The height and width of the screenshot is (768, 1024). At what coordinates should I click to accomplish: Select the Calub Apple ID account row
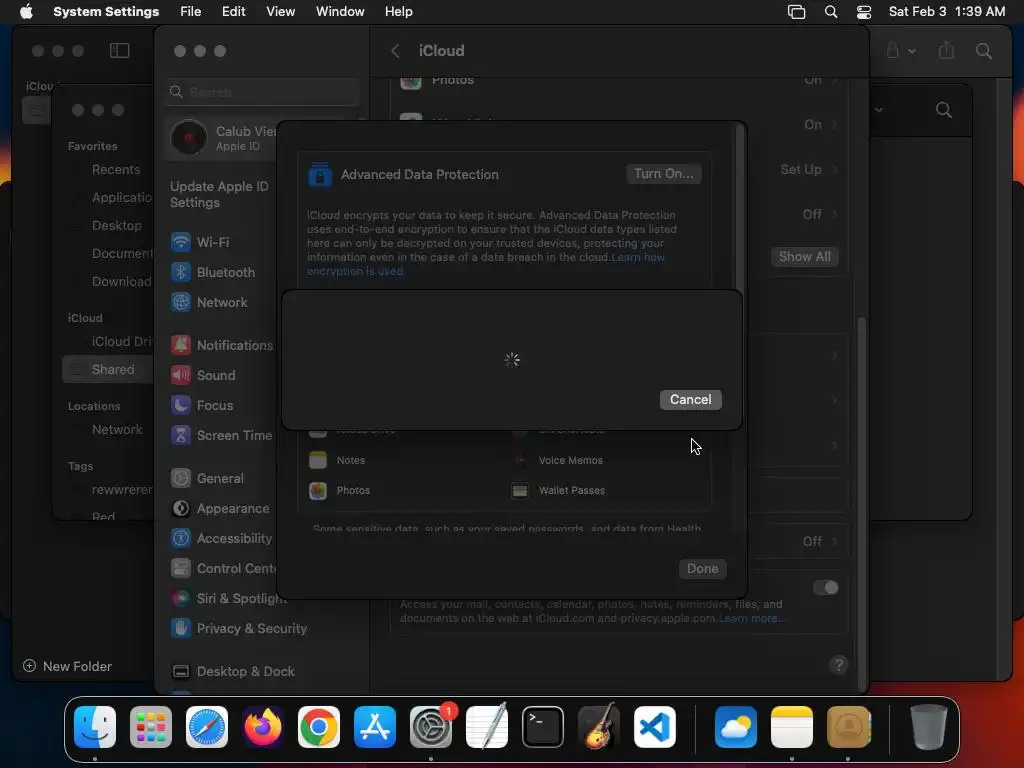click(222, 138)
